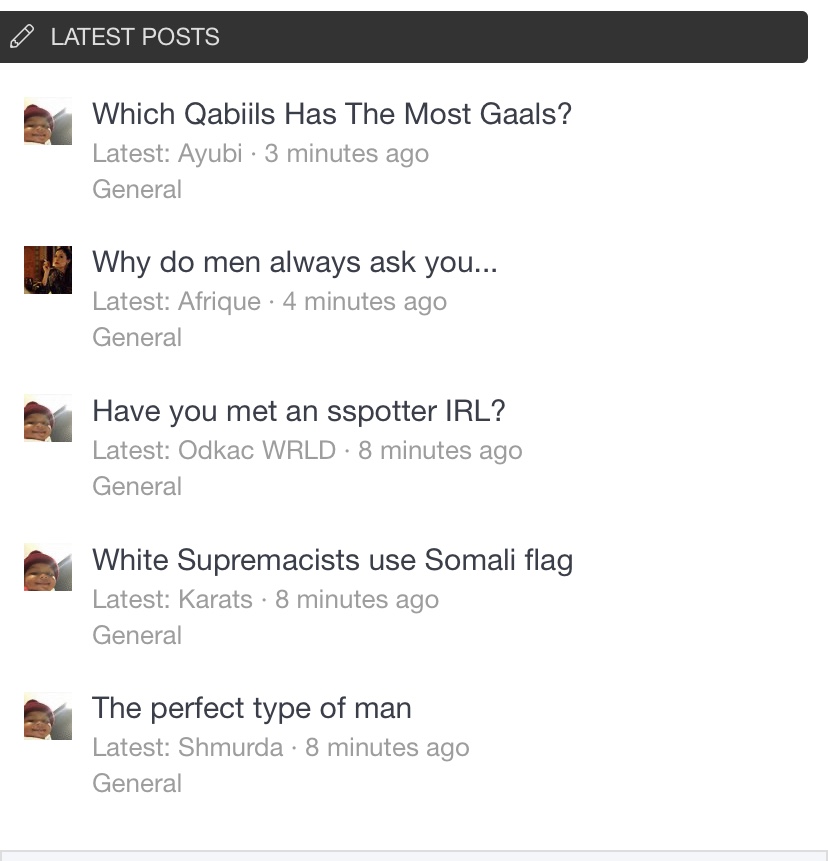Open thread Why do men always ask you...
The height and width of the screenshot is (861, 828).
pos(295,262)
